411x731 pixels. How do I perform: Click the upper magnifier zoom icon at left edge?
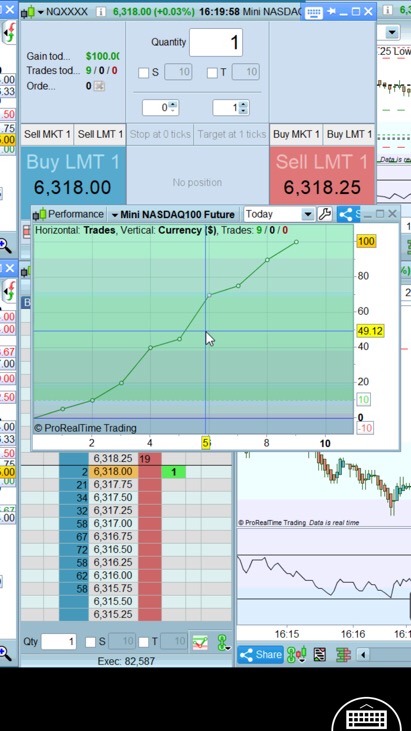[6, 244]
